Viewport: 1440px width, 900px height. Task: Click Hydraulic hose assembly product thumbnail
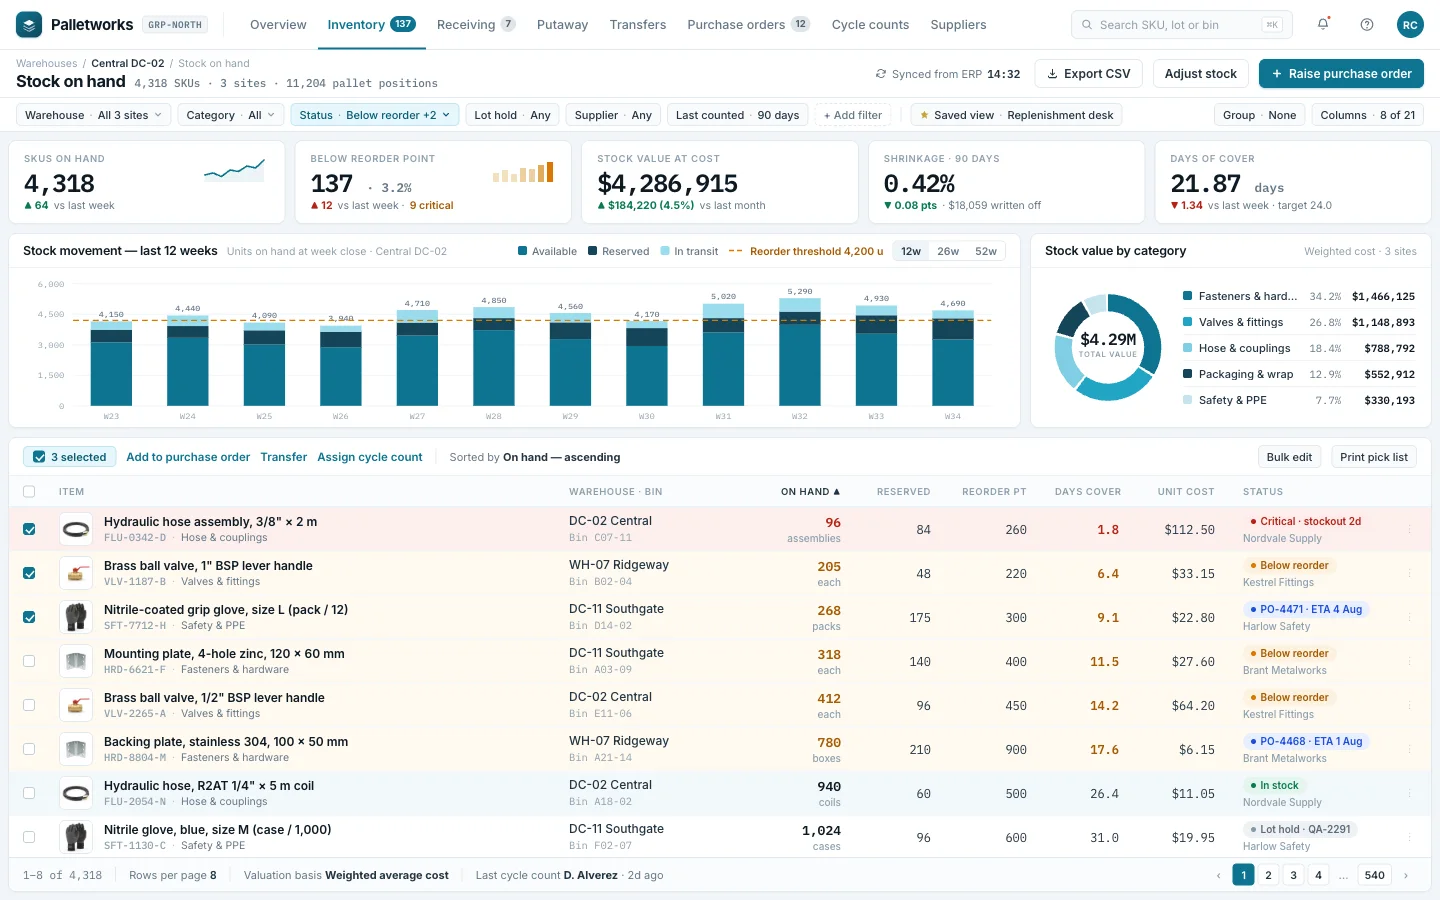76,530
